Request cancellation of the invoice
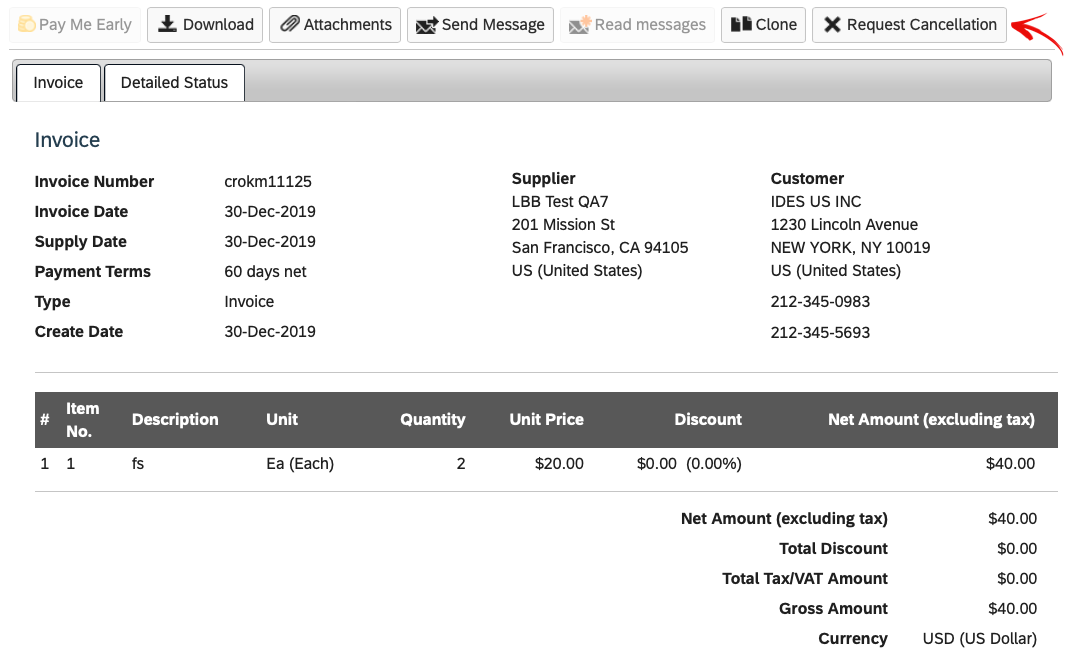The width and height of the screenshot is (1082, 671). pyautogui.click(x=908, y=25)
